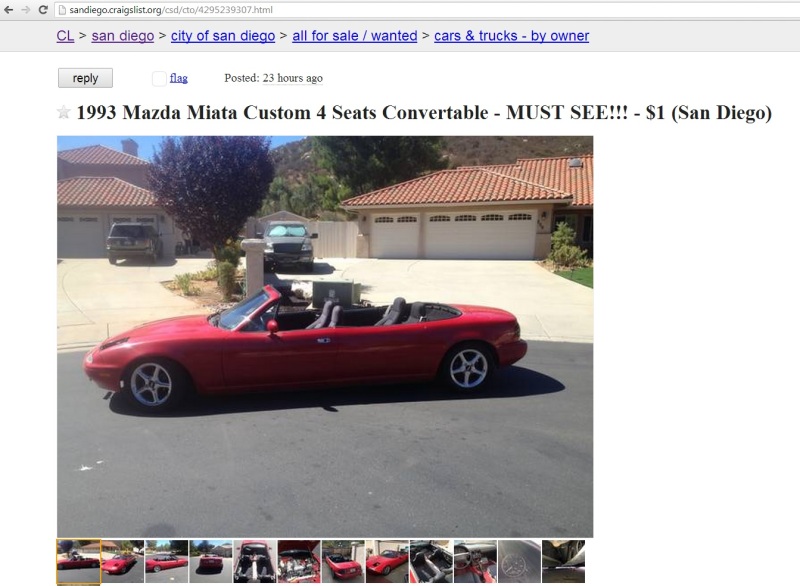The height and width of the screenshot is (586, 800).
Task: Click the main red Miata photo
Action: click(325, 337)
